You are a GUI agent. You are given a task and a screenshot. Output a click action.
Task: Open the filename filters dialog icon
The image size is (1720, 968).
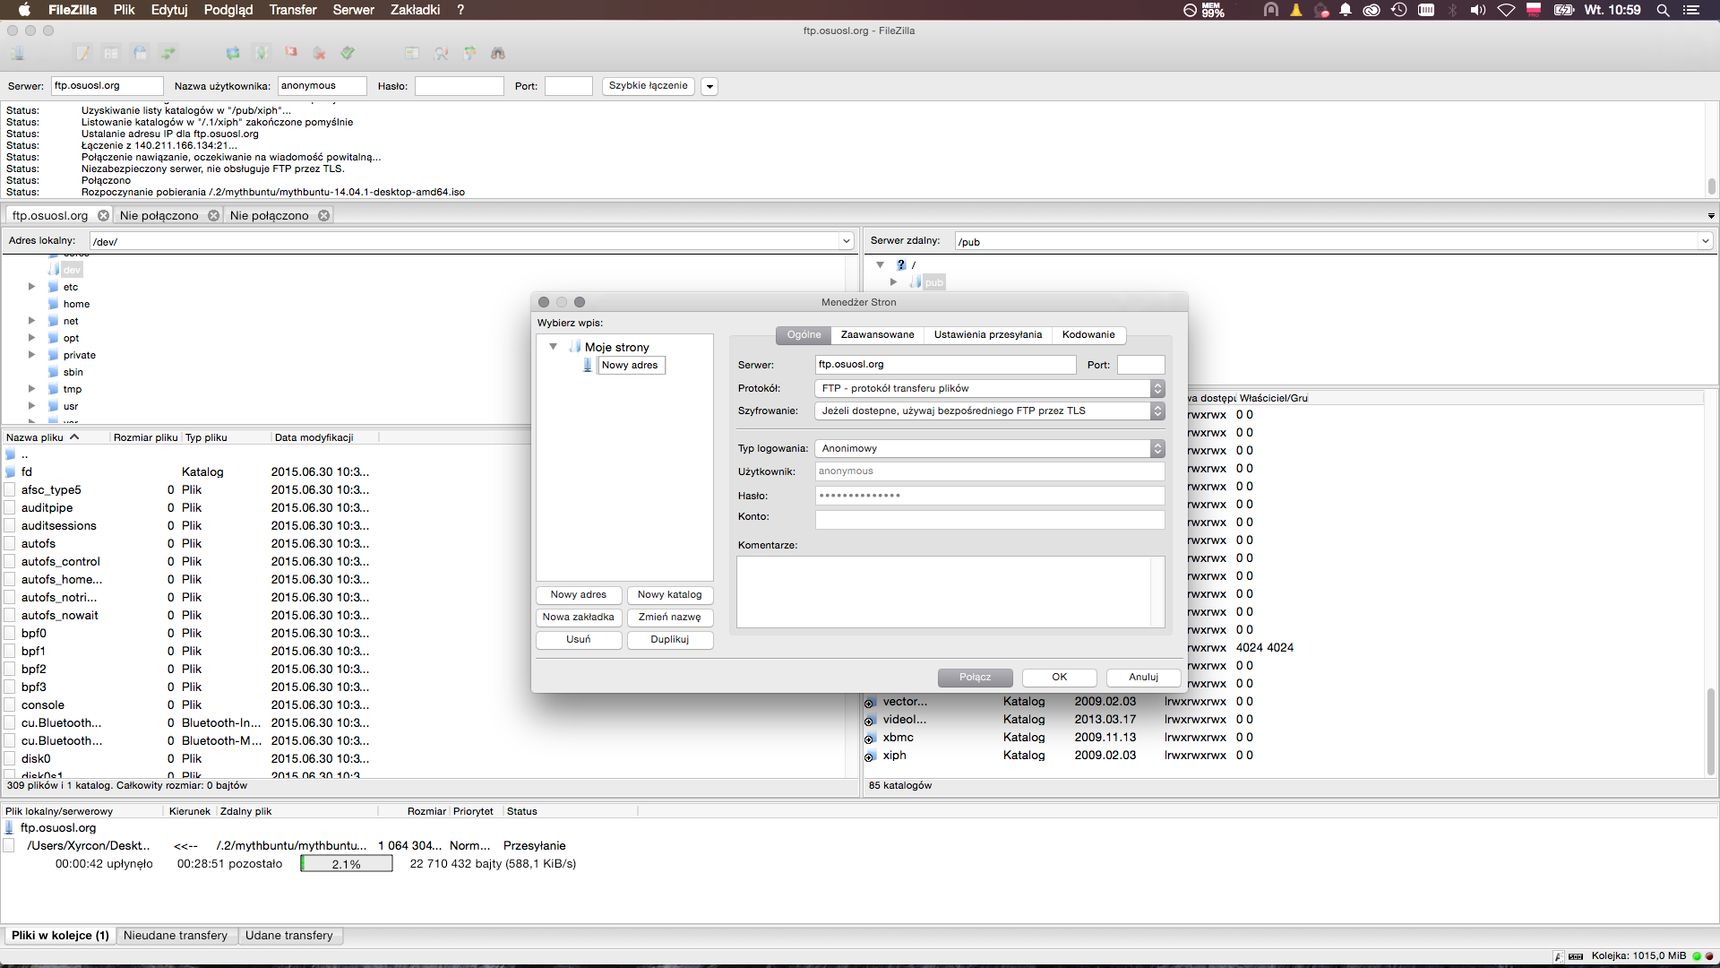(412, 53)
